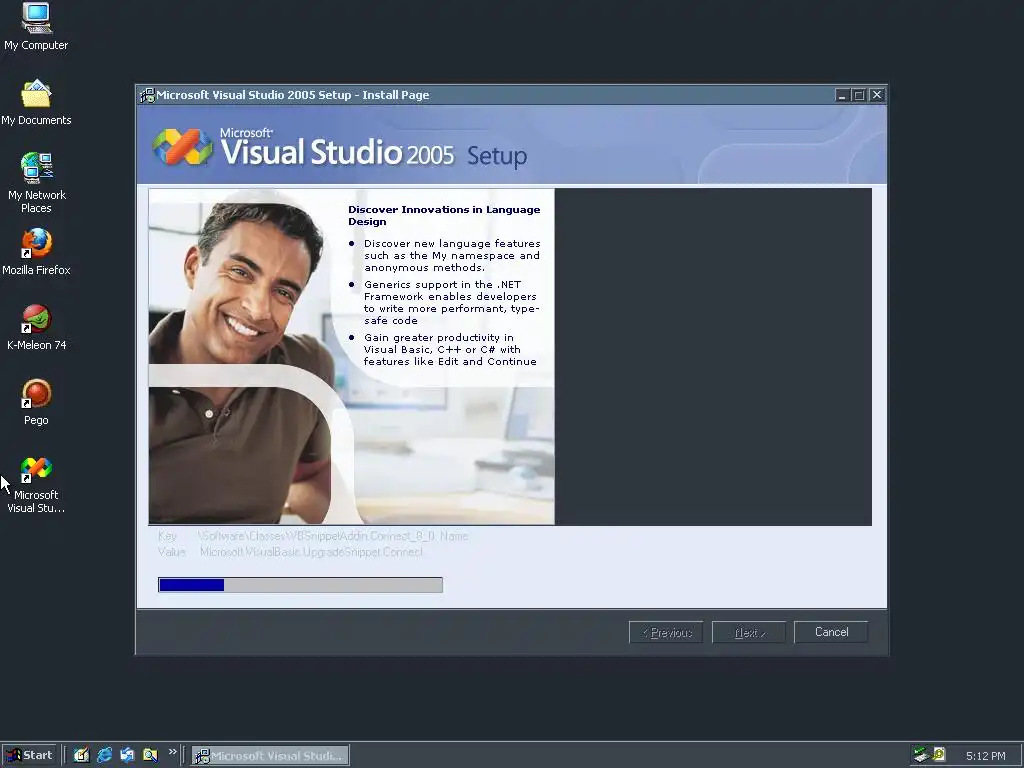
Task: Click the Cancel button in setup
Action: coord(831,632)
